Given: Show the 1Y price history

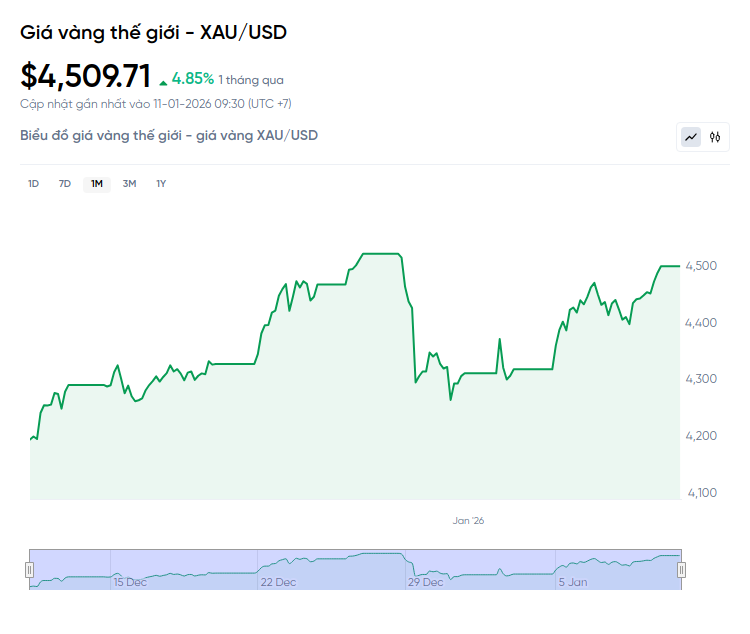Looking at the screenshot, I should (x=161, y=184).
